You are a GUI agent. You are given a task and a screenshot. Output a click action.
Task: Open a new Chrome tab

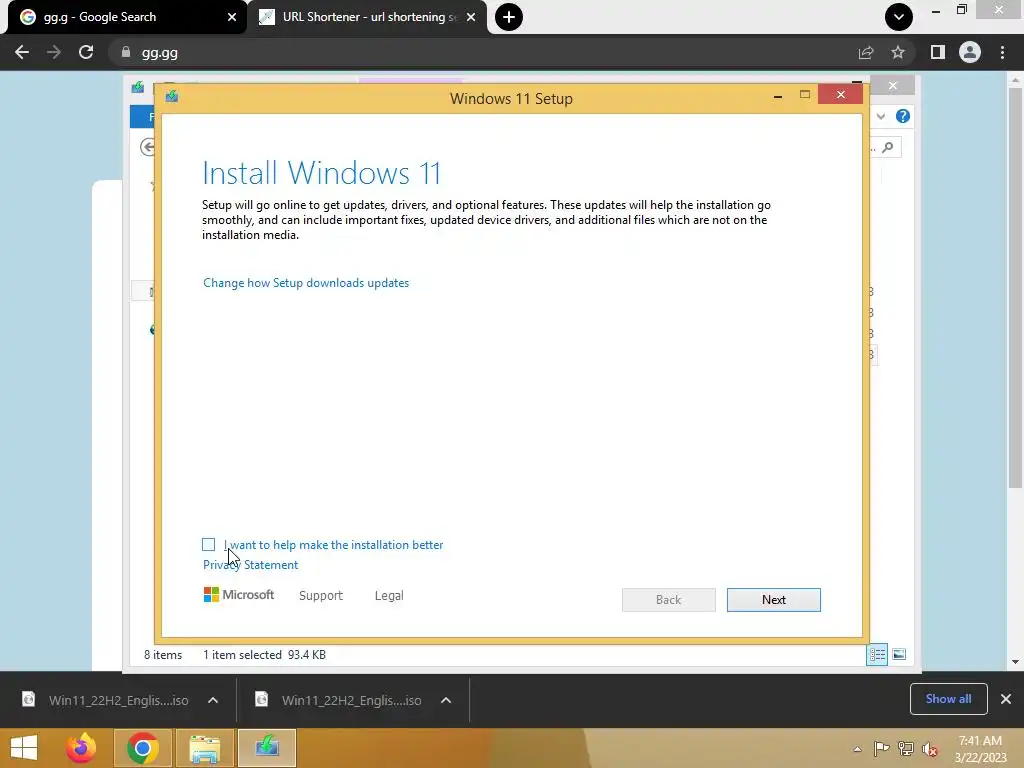point(509,17)
